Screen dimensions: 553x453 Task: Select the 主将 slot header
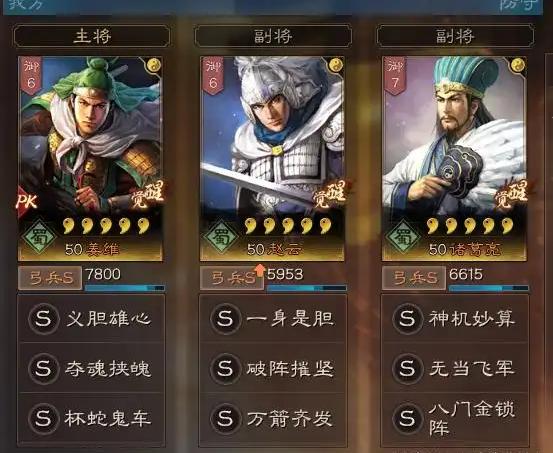(92, 36)
